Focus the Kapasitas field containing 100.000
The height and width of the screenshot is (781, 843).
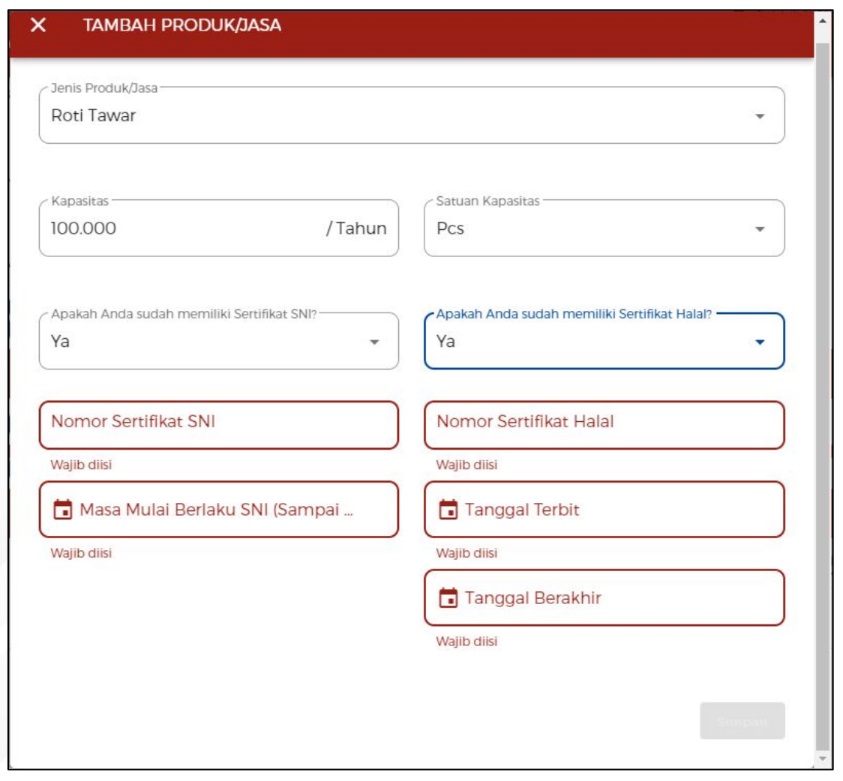tap(180, 229)
